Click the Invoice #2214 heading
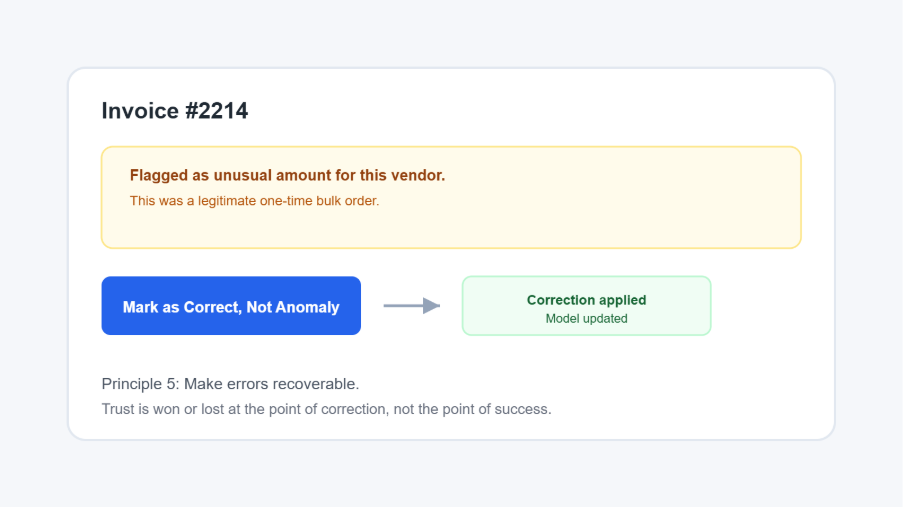The image size is (903, 507). (174, 111)
